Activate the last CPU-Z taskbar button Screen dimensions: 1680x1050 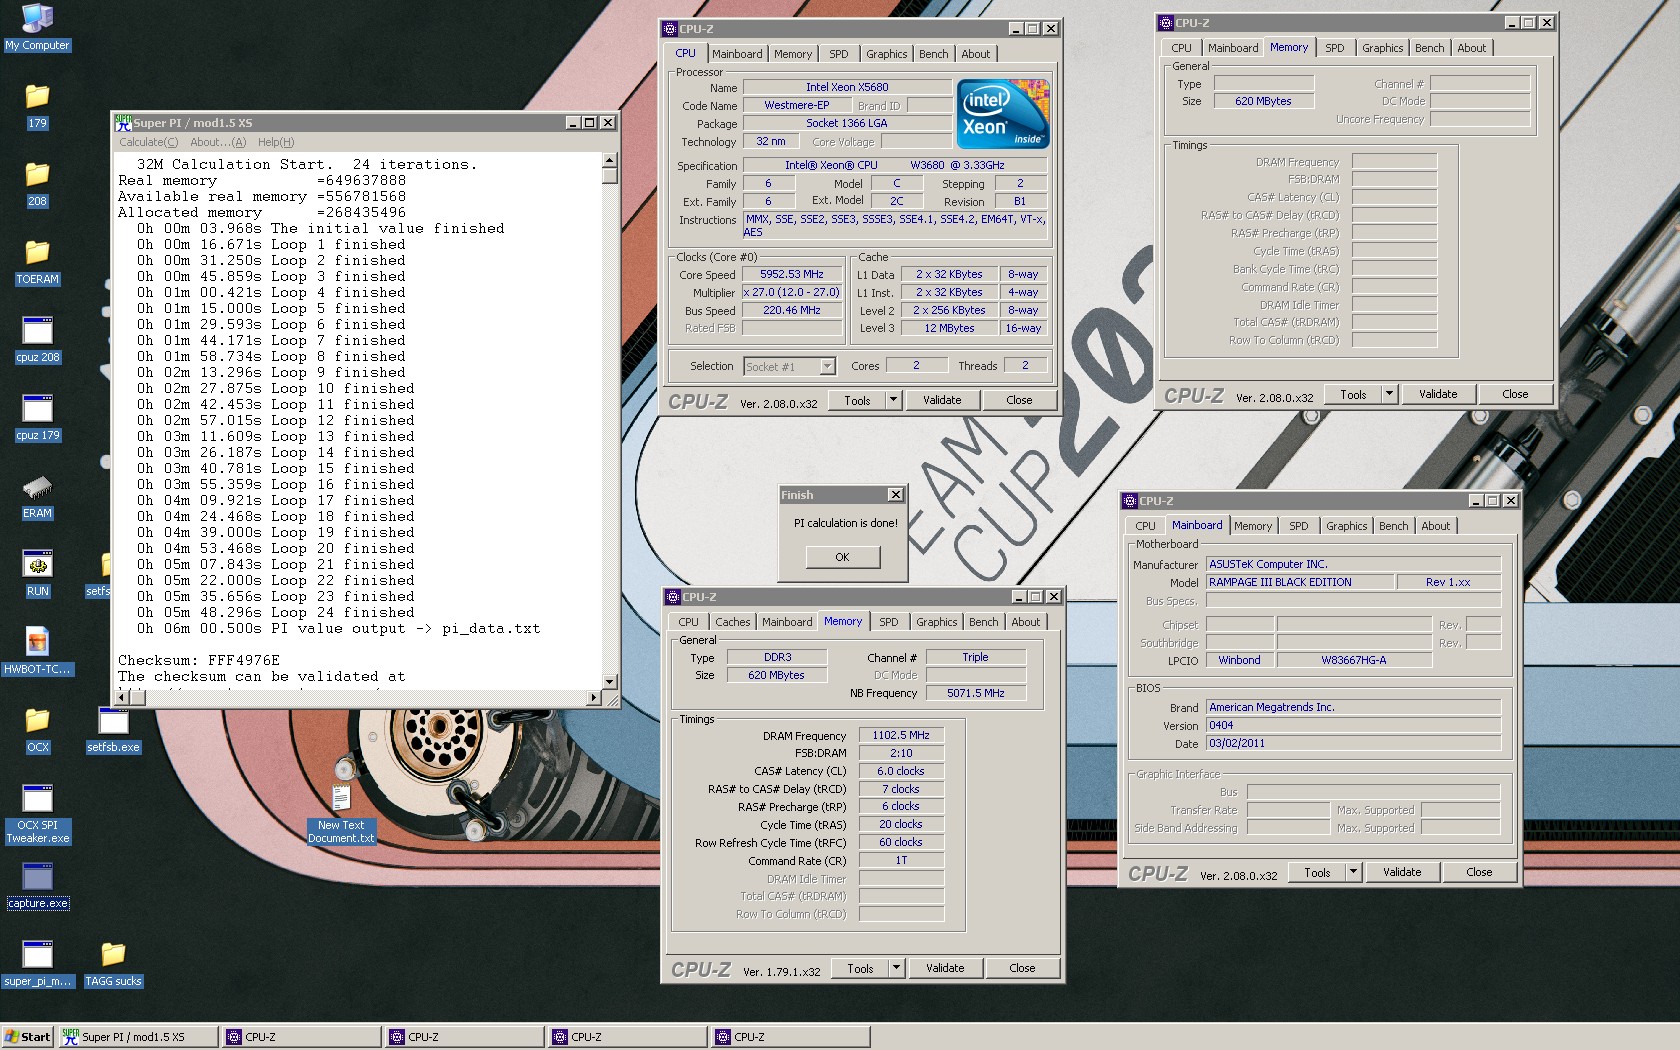(x=791, y=1037)
